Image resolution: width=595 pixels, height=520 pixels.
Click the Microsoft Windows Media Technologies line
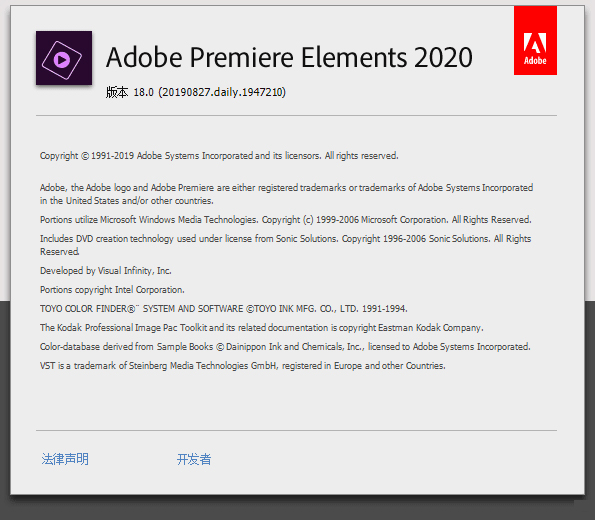285,220
